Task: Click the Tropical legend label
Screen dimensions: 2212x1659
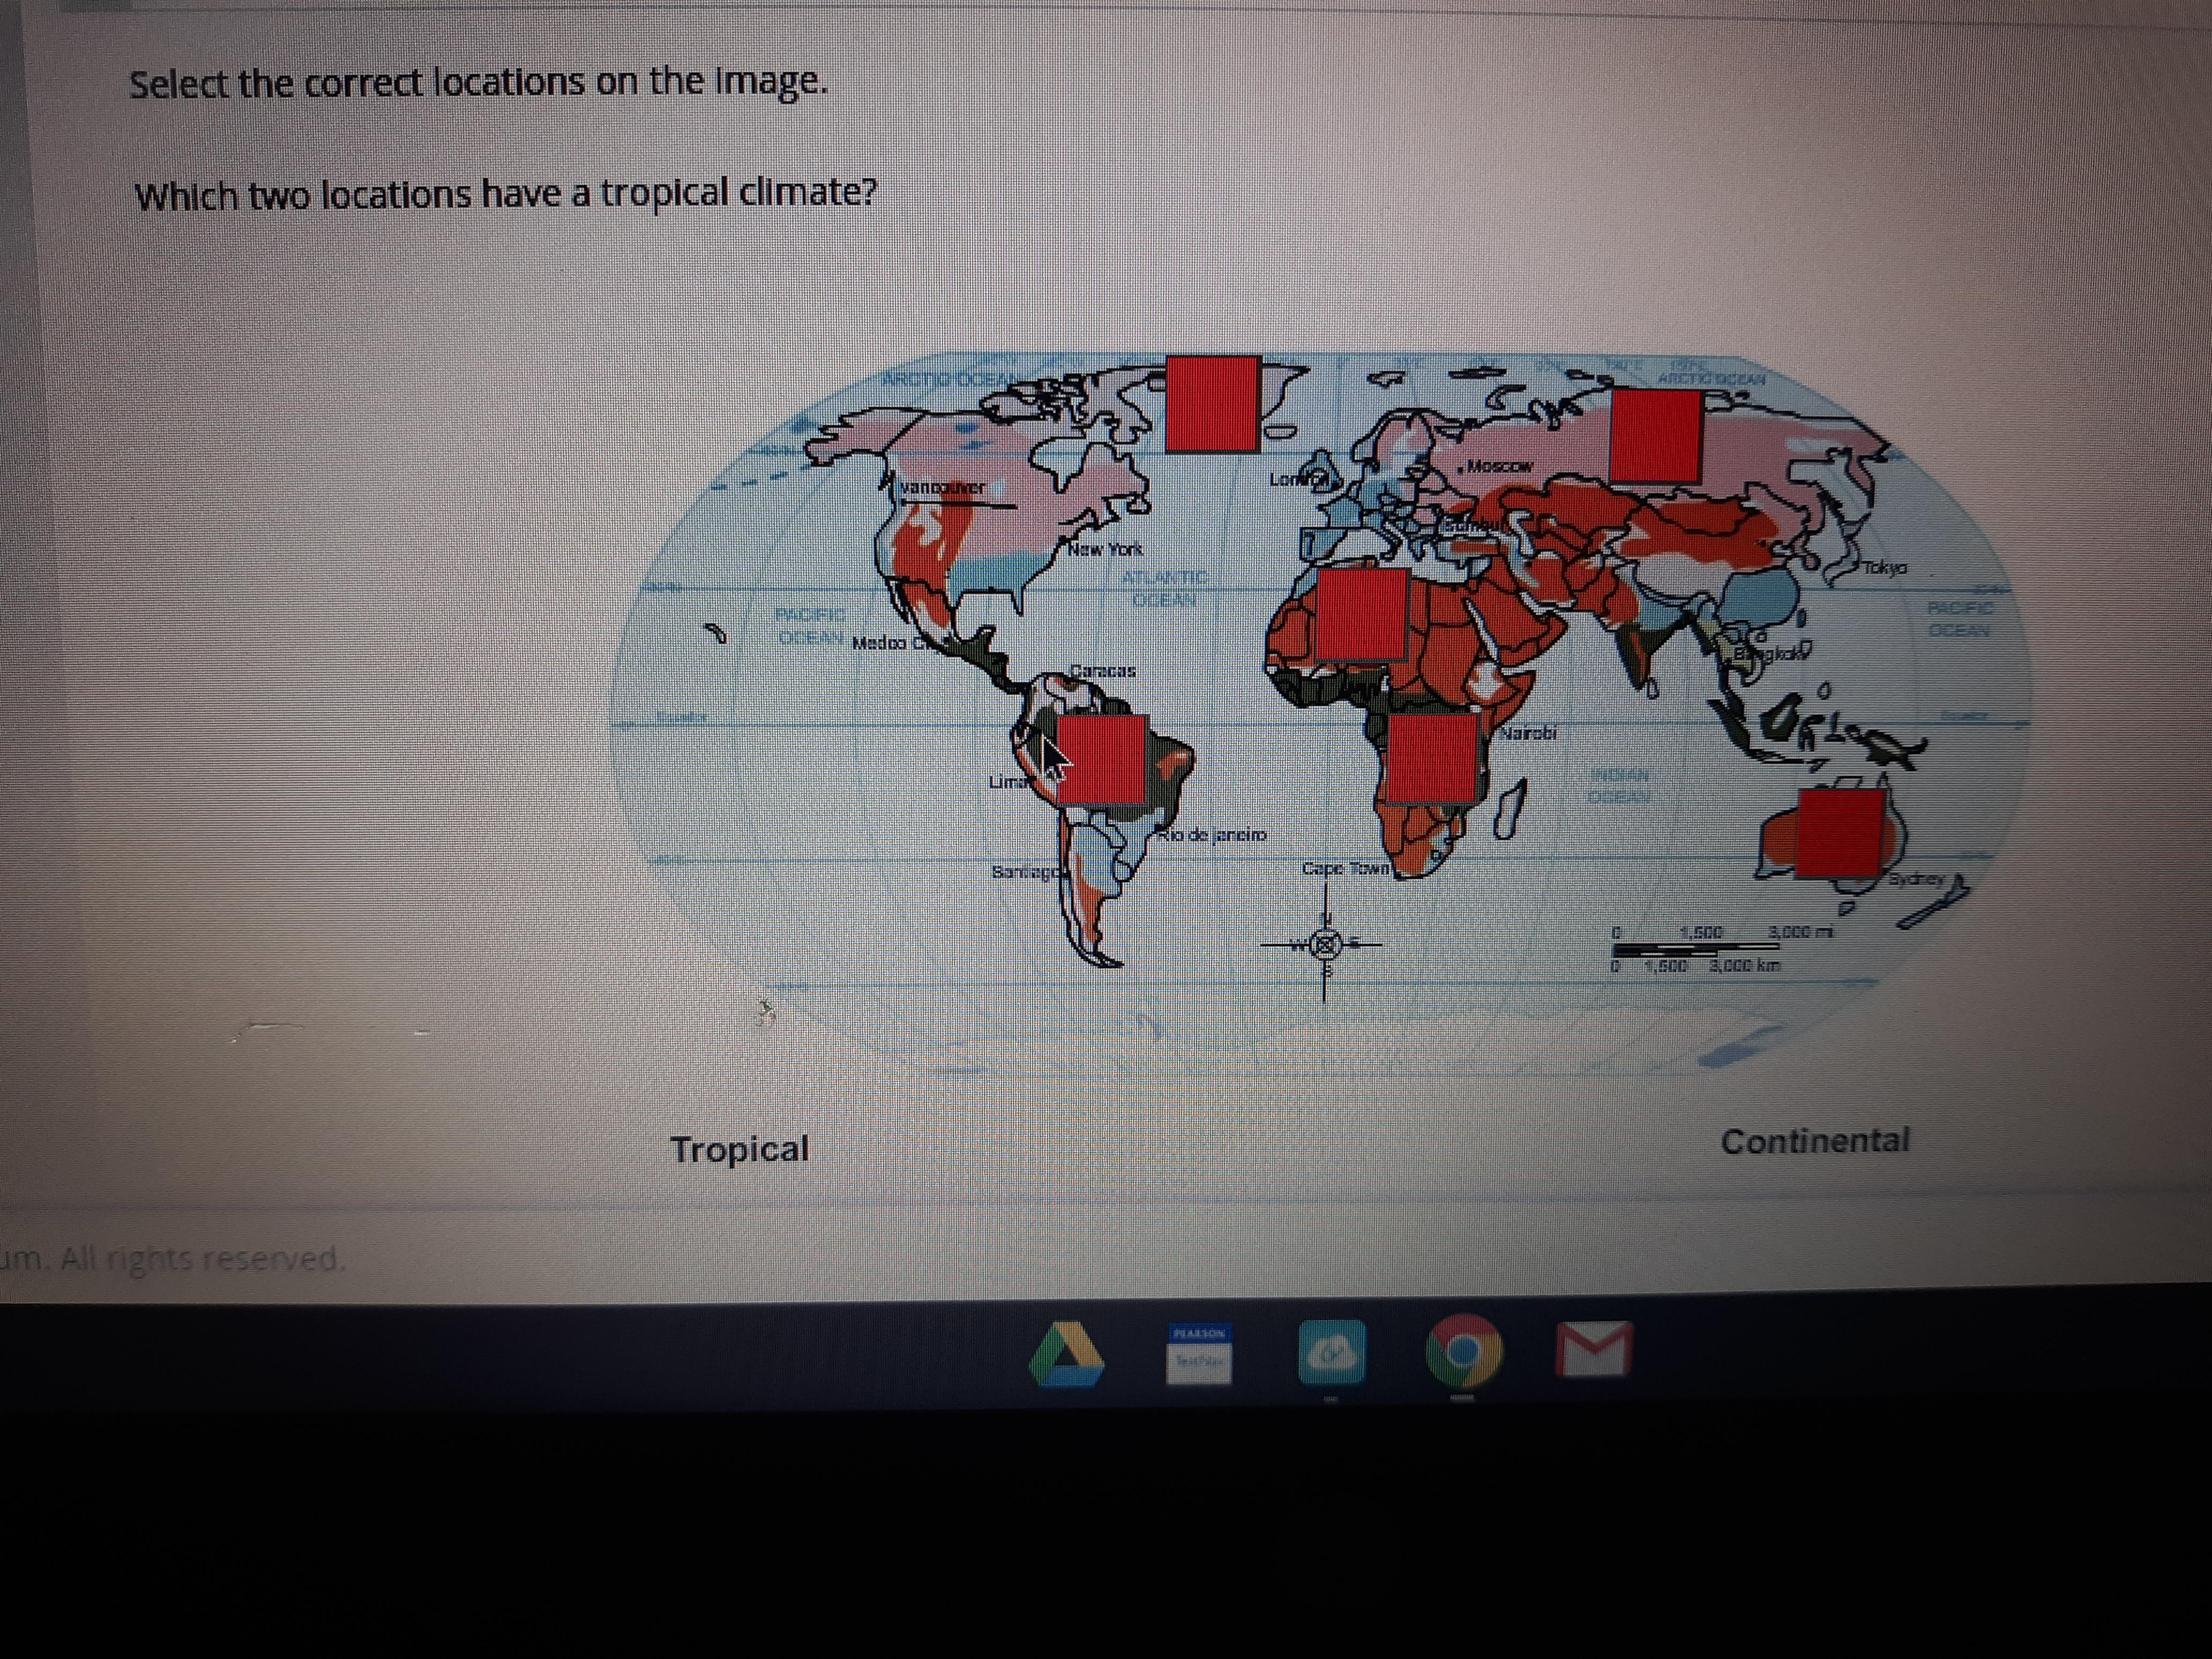Action: (x=739, y=1149)
